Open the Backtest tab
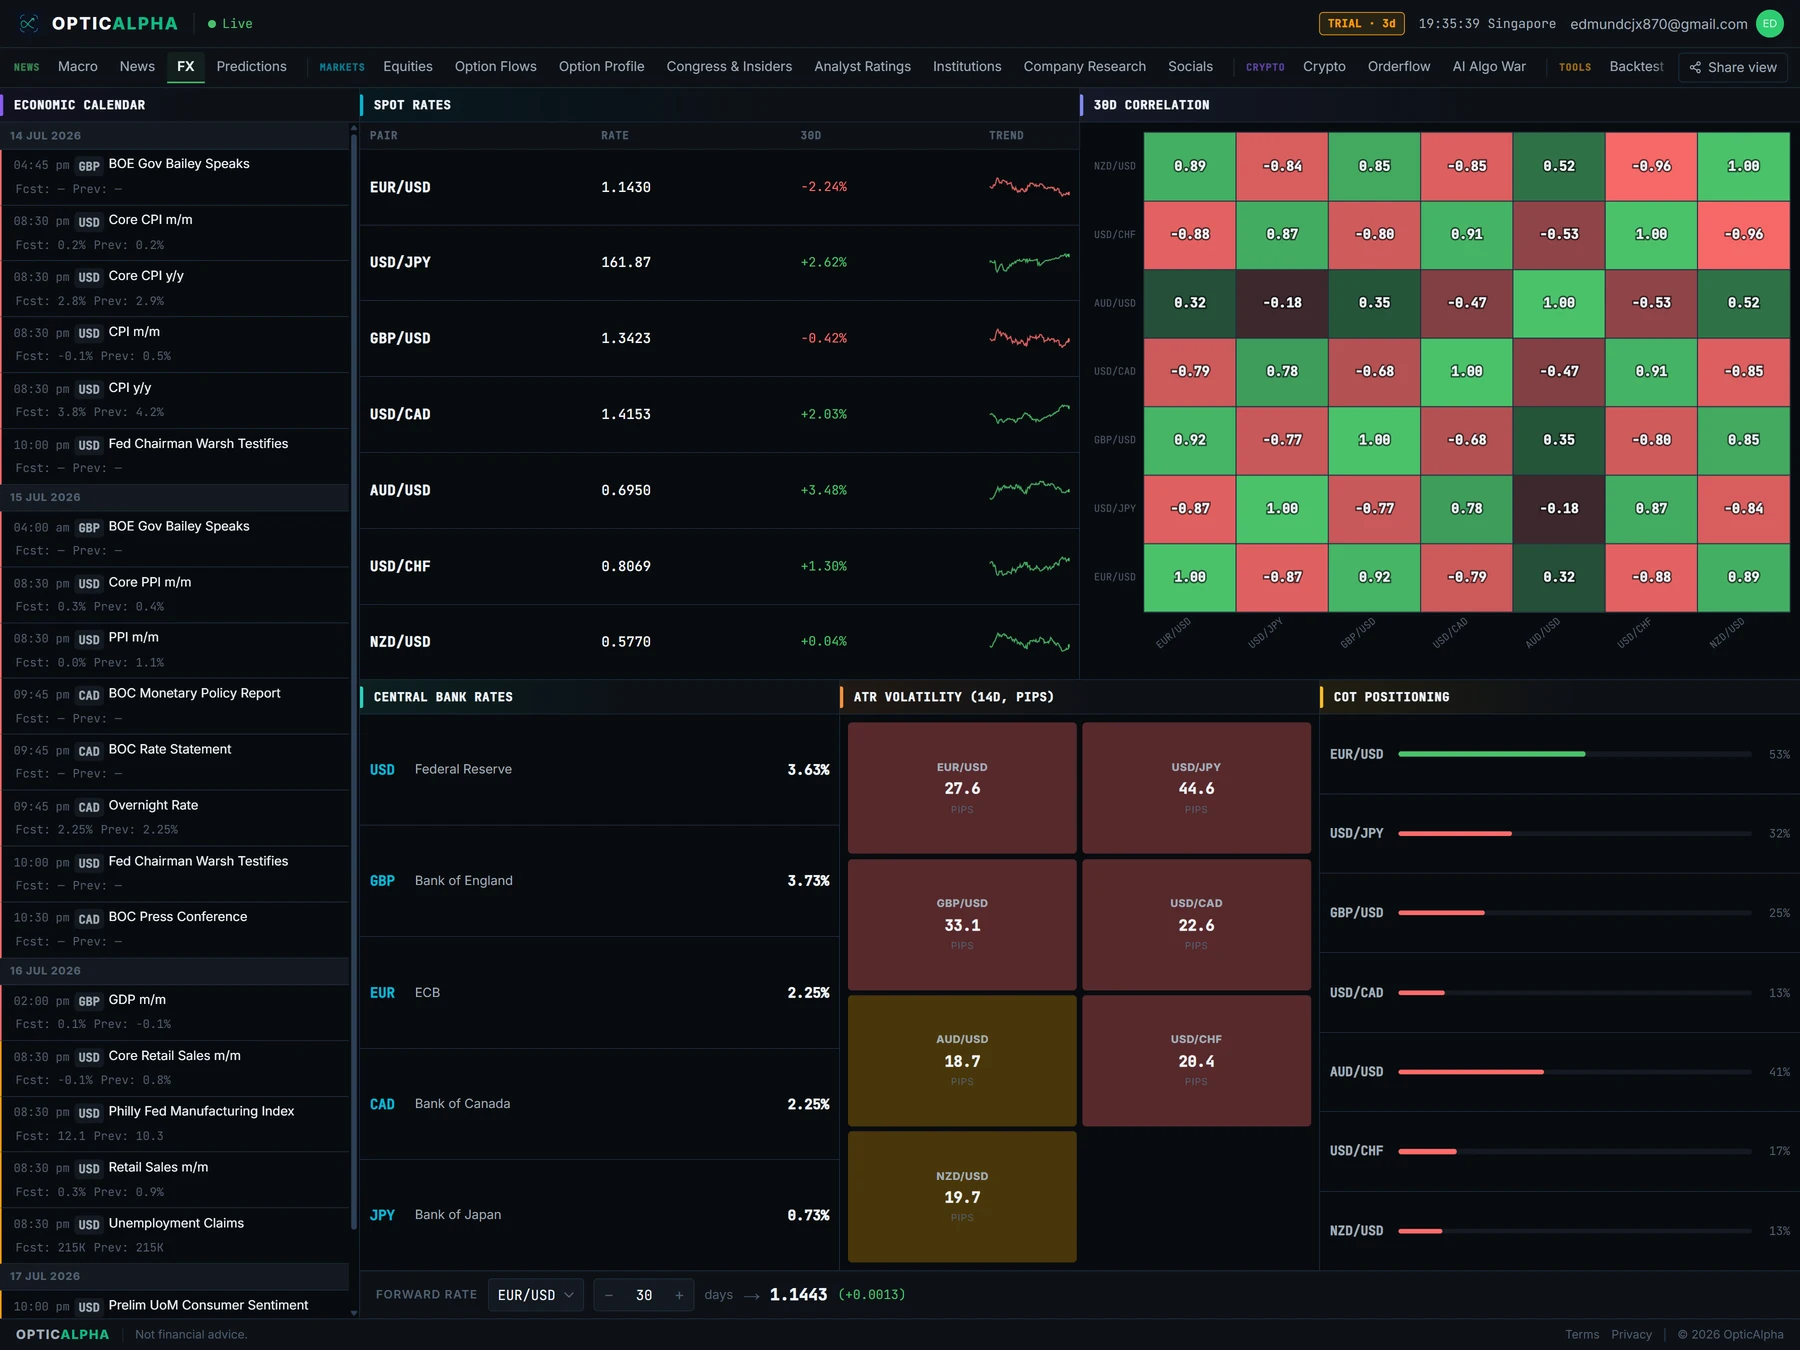Screen dimensions: 1800x1350 pyautogui.click(x=1636, y=66)
